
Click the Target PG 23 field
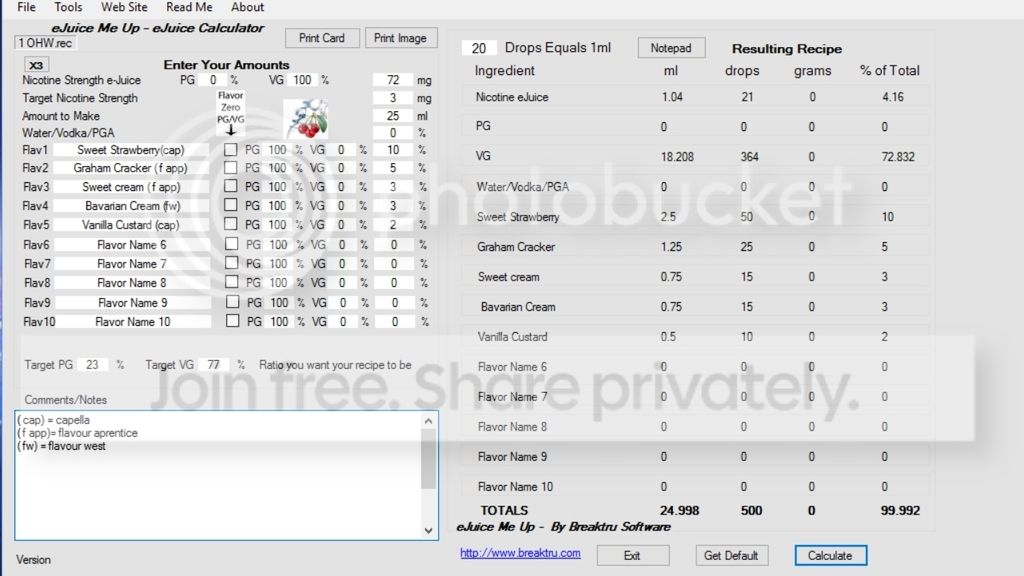92,364
